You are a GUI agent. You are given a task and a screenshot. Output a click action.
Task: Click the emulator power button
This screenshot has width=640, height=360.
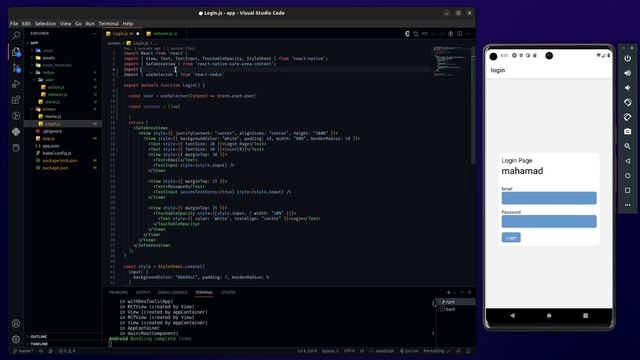pos(627,58)
